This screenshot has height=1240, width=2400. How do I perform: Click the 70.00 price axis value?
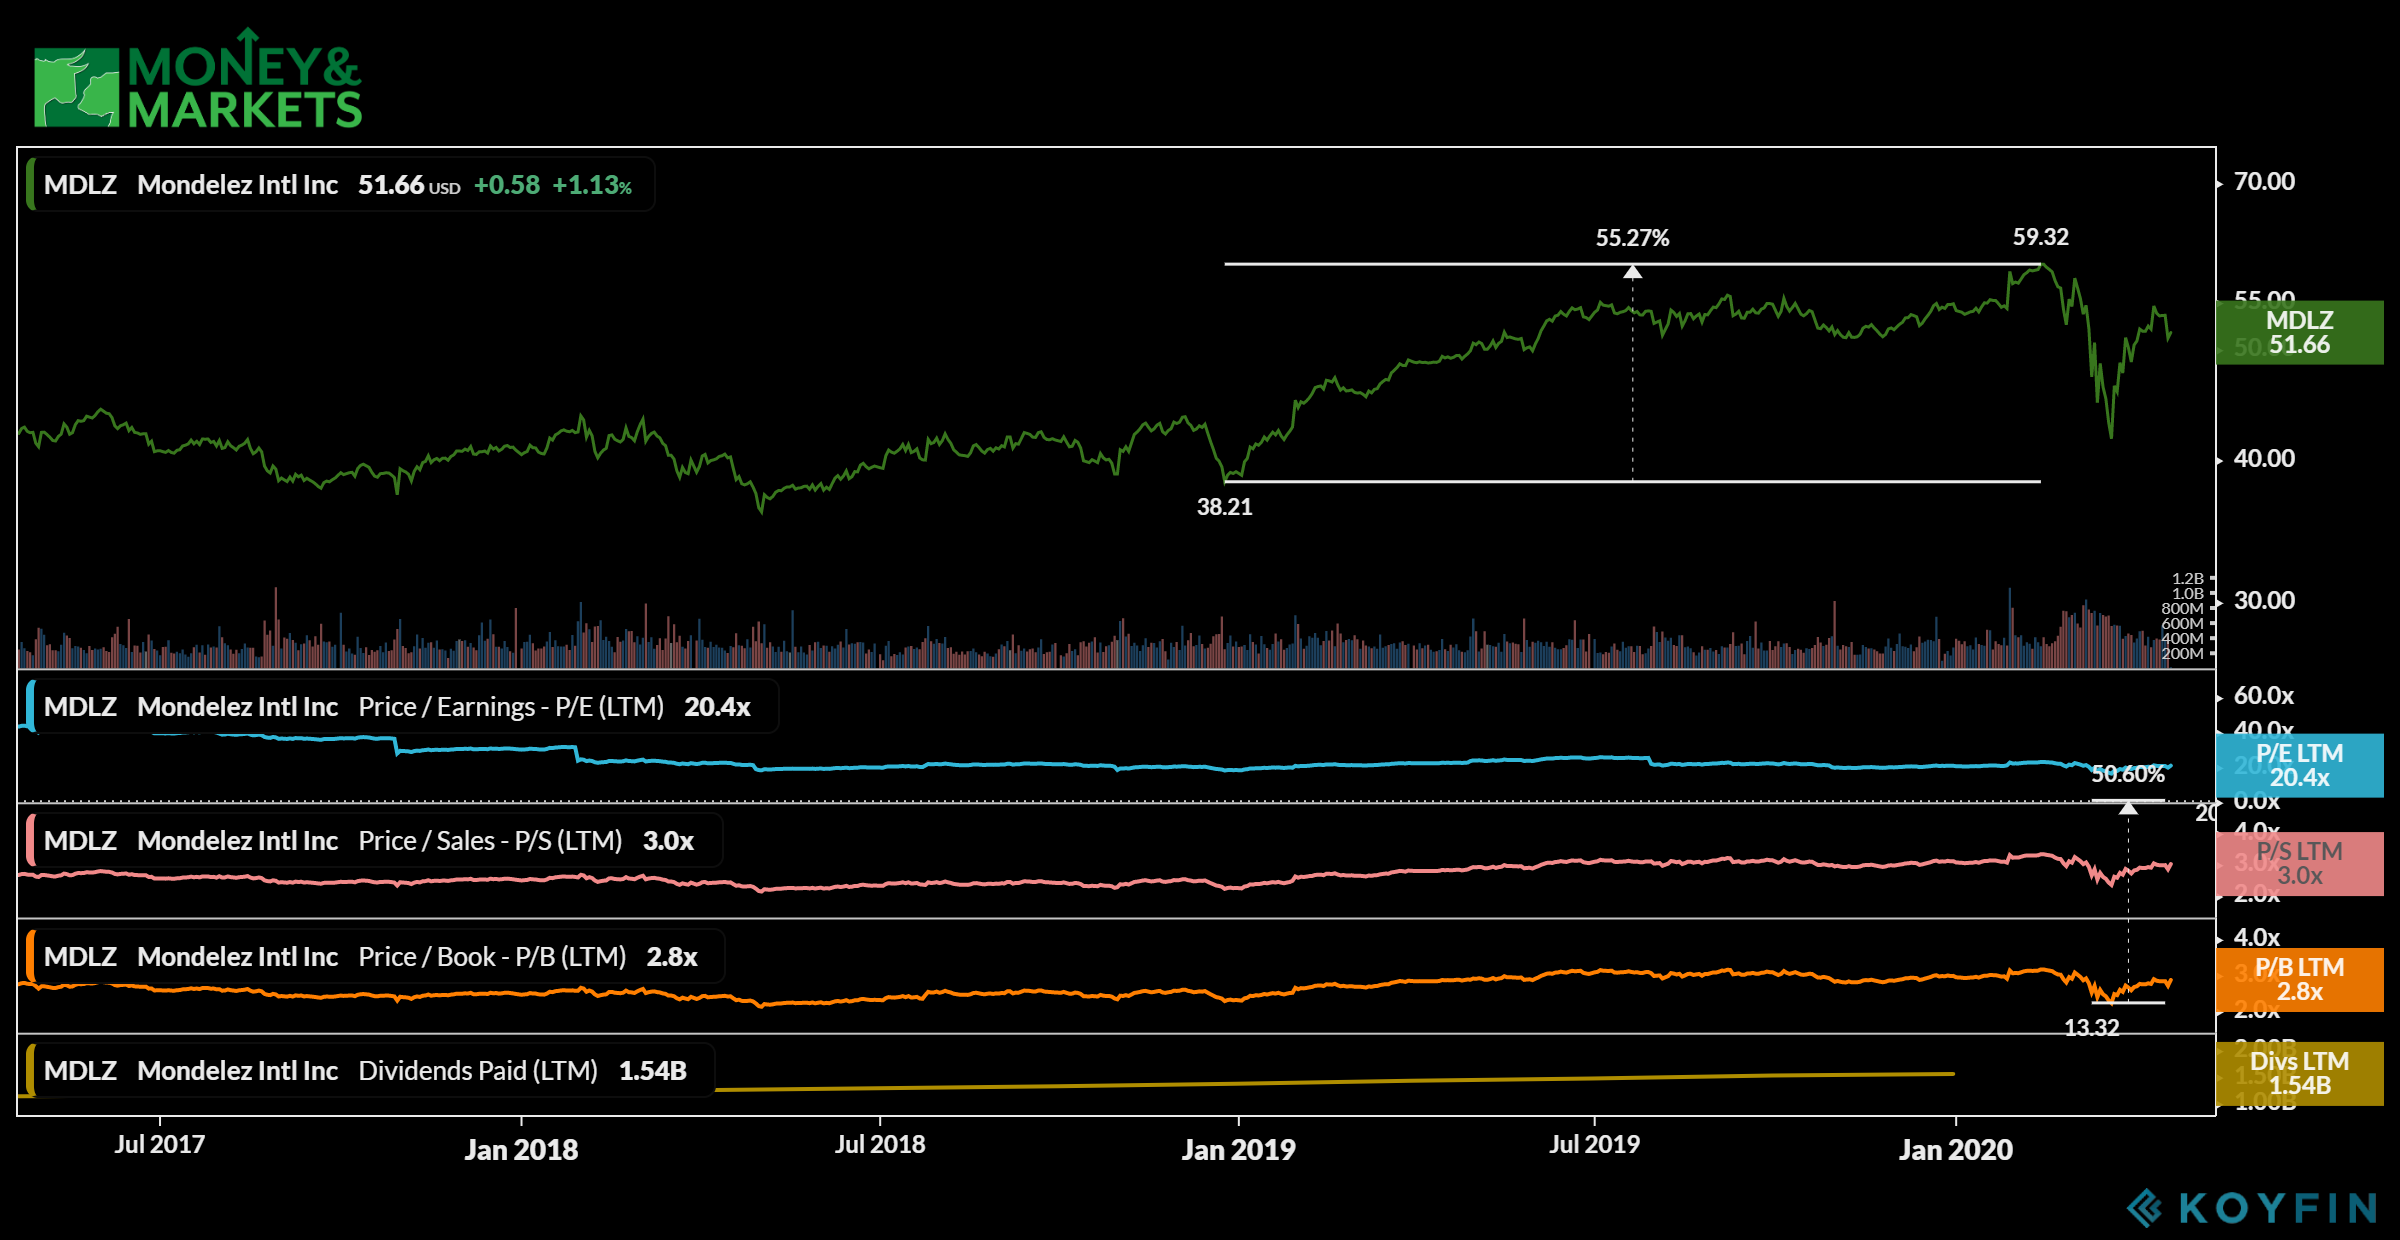tap(2265, 181)
